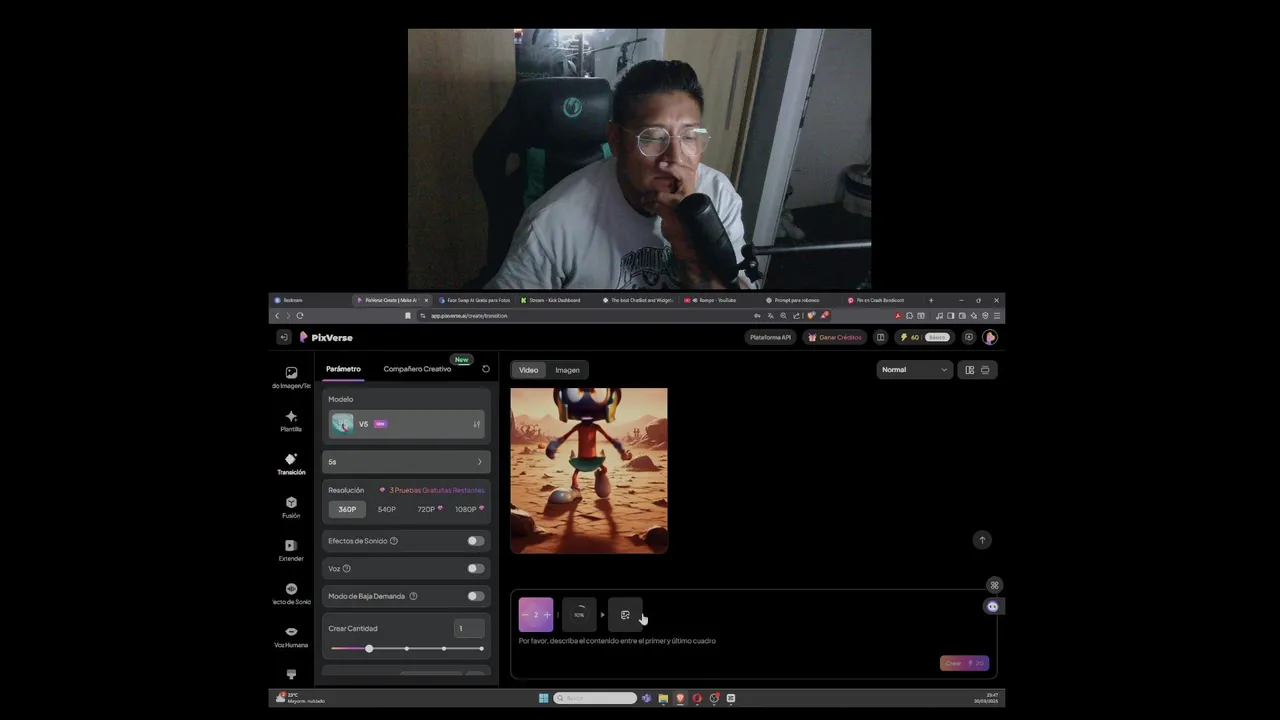Select the 720P resolution option
The width and height of the screenshot is (1280, 720).
tap(428, 509)
